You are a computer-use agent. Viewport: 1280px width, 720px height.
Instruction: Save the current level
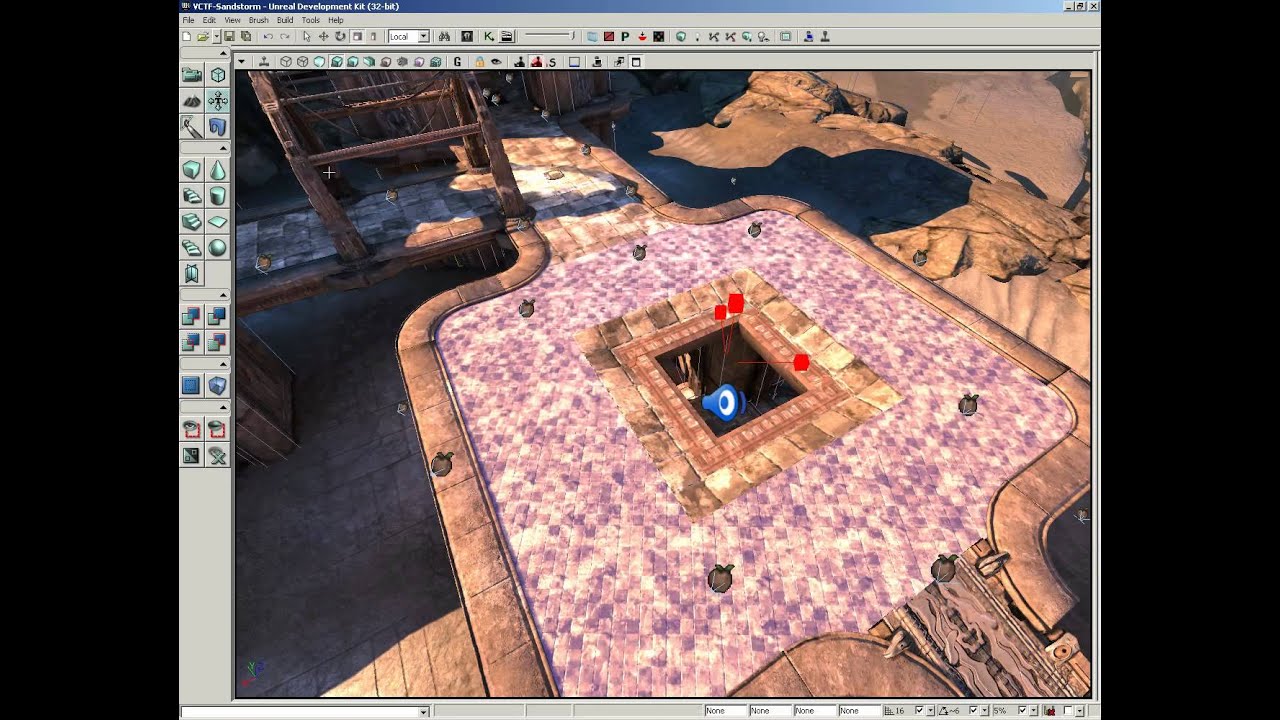pos(229,37)
